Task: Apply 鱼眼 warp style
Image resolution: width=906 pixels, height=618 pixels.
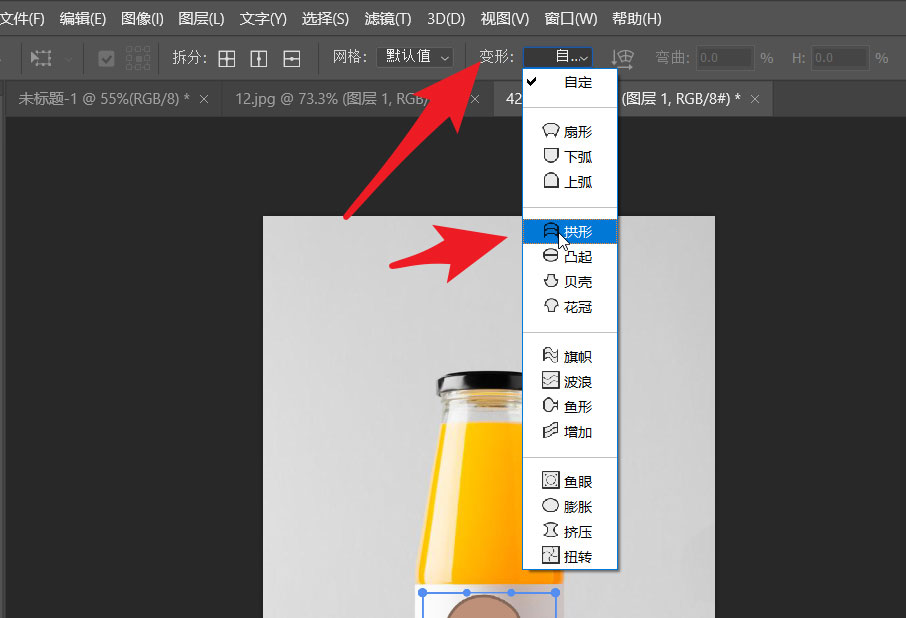Action: click(x=570, y=481)
